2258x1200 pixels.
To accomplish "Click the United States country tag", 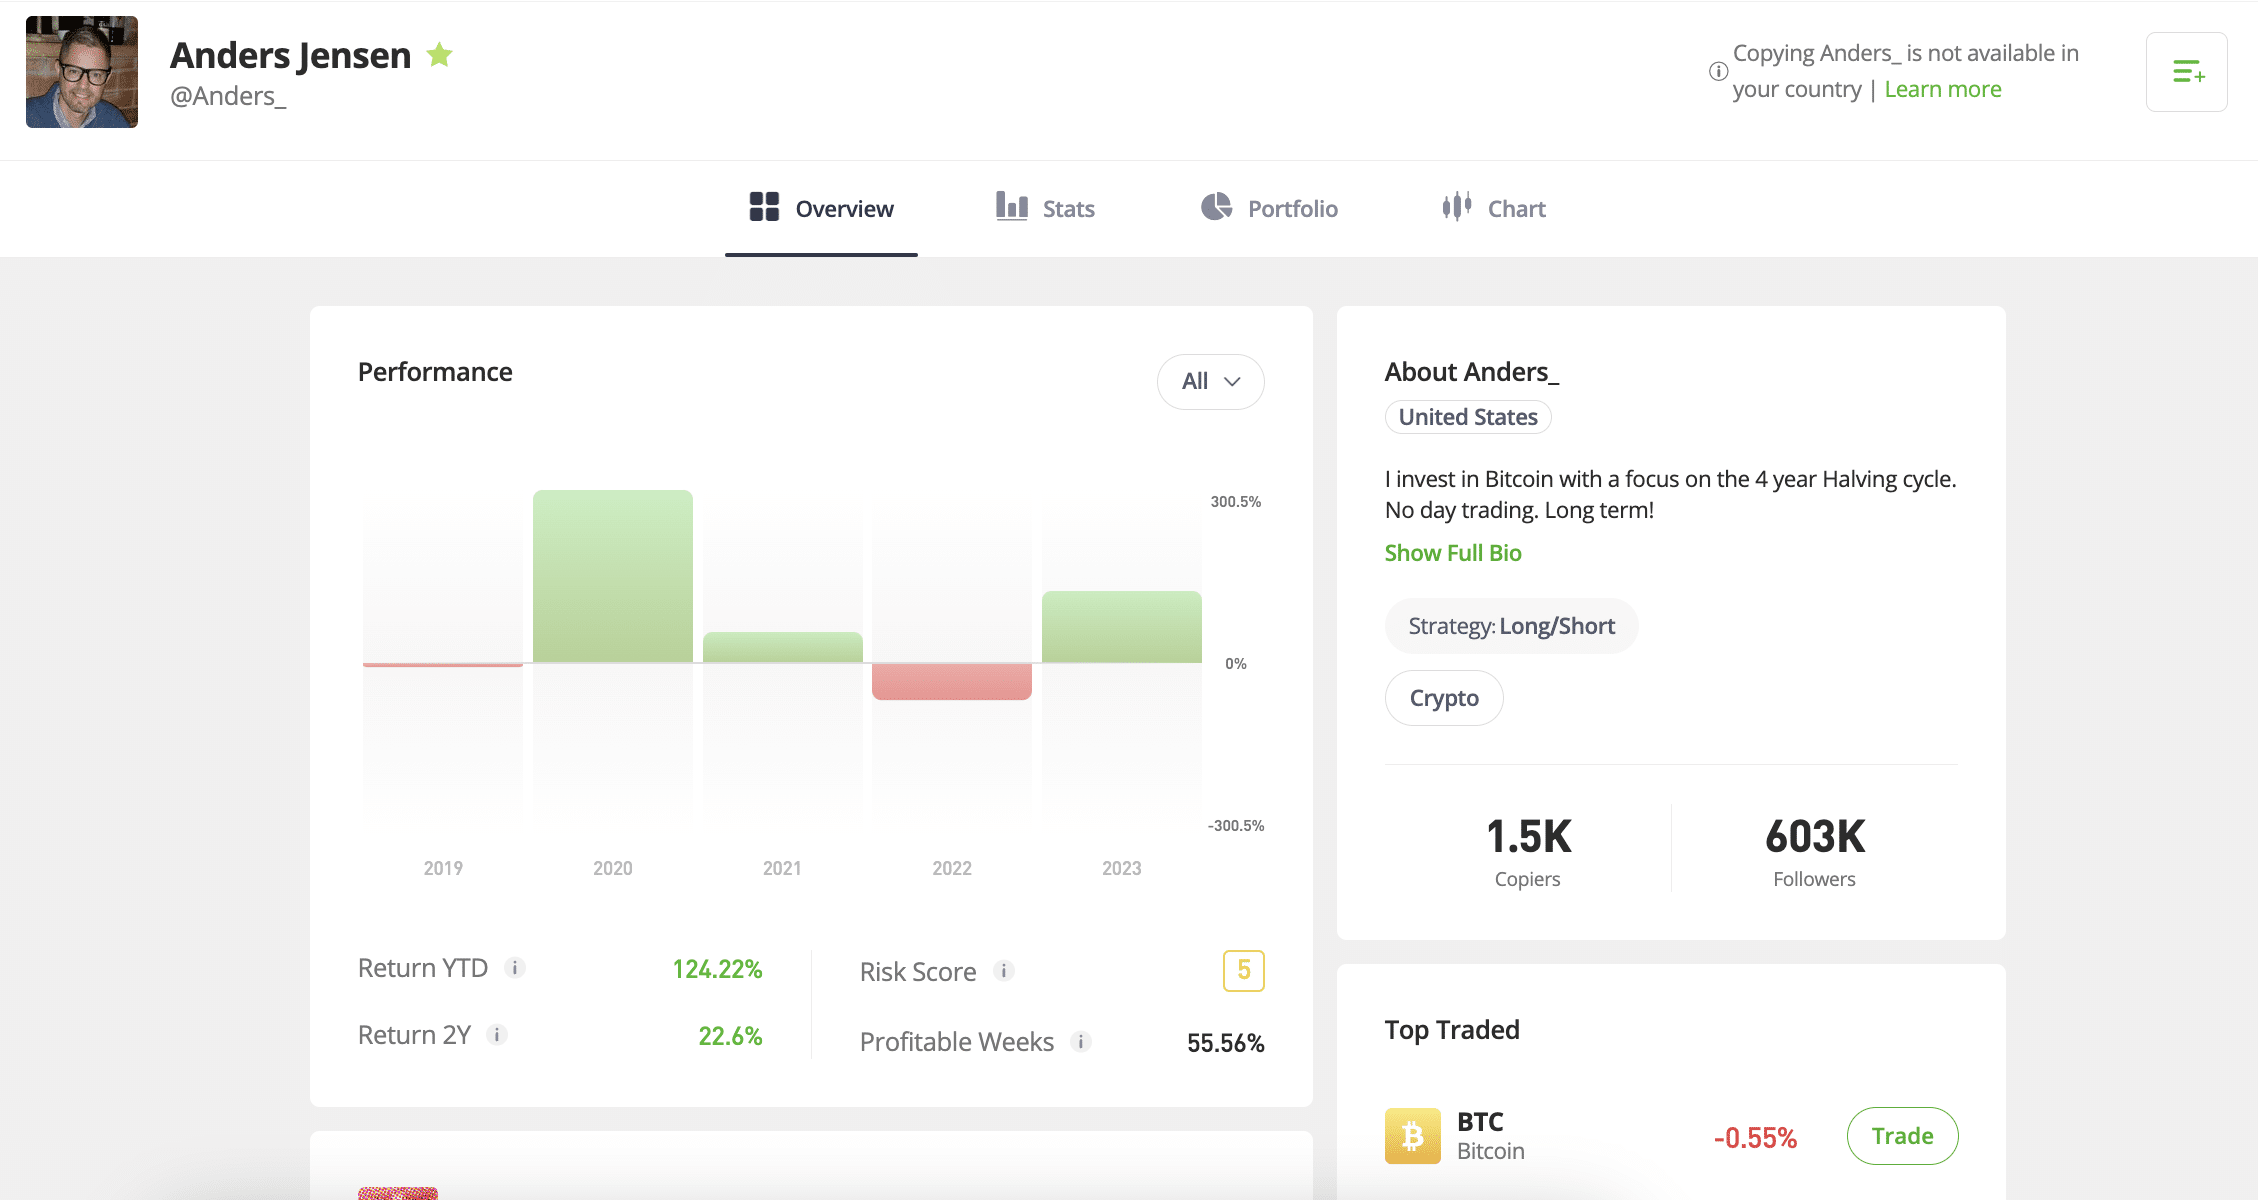I will (x=1467, y=417).
